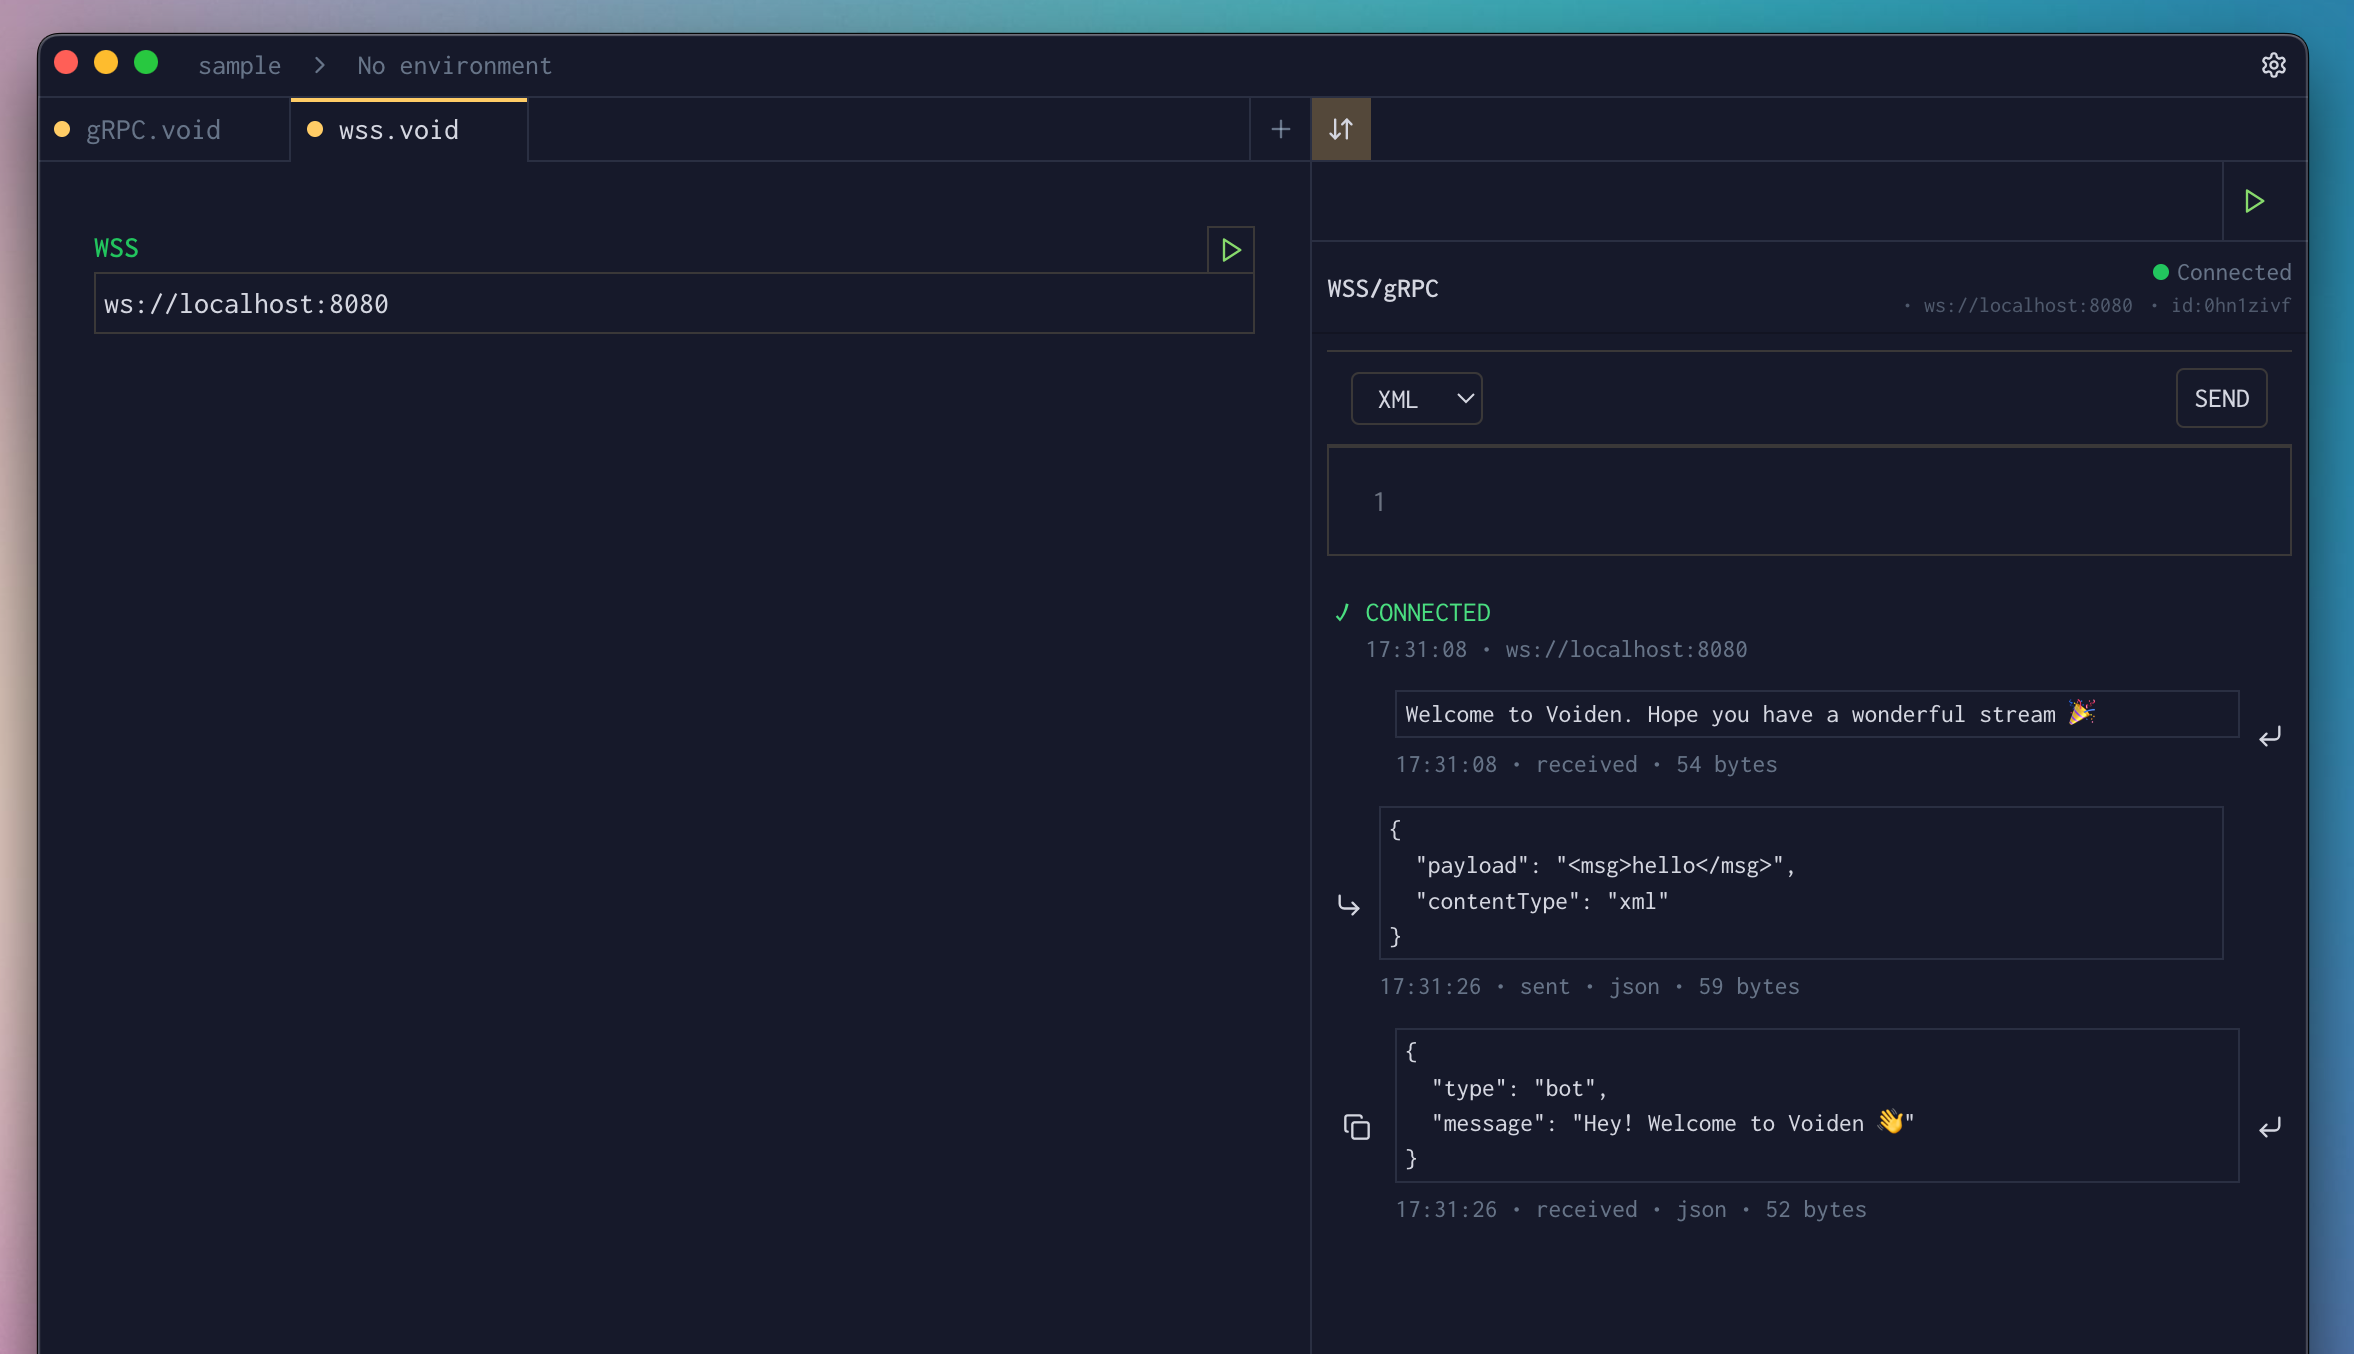
Task: Open the XML message format dropdown
Action: click(x=1416, y=398)
